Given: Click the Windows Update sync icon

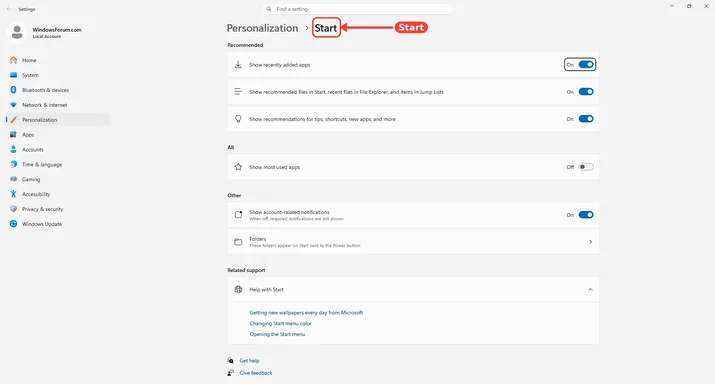Looking at the screenshot, I should point(13,224).
